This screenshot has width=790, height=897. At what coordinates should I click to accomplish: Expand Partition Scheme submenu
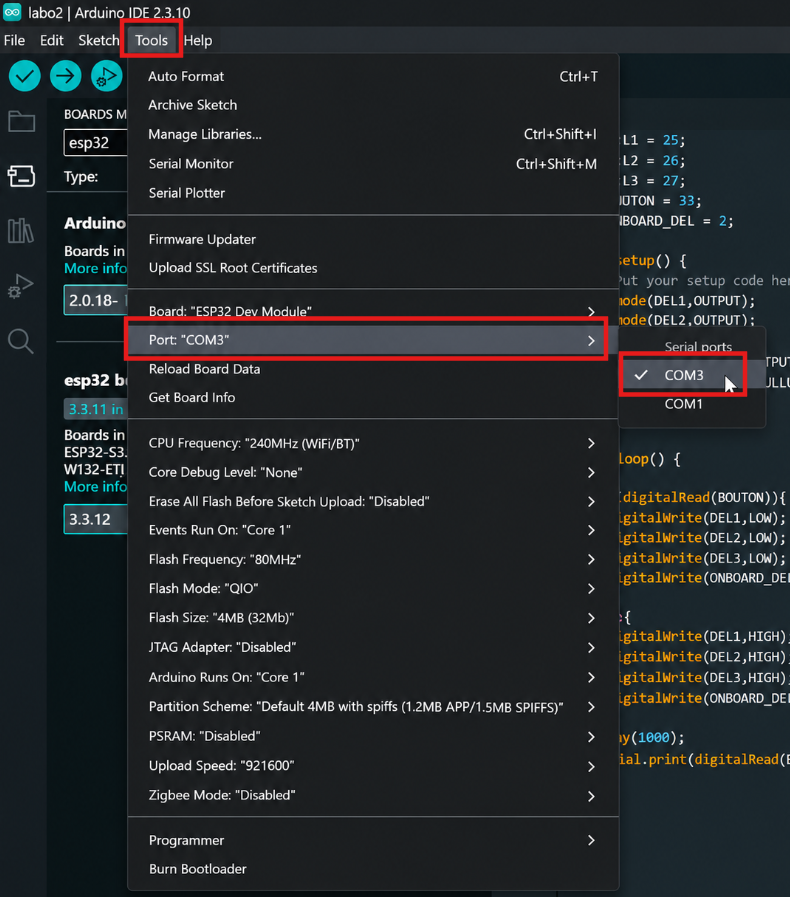pos(373,707)
